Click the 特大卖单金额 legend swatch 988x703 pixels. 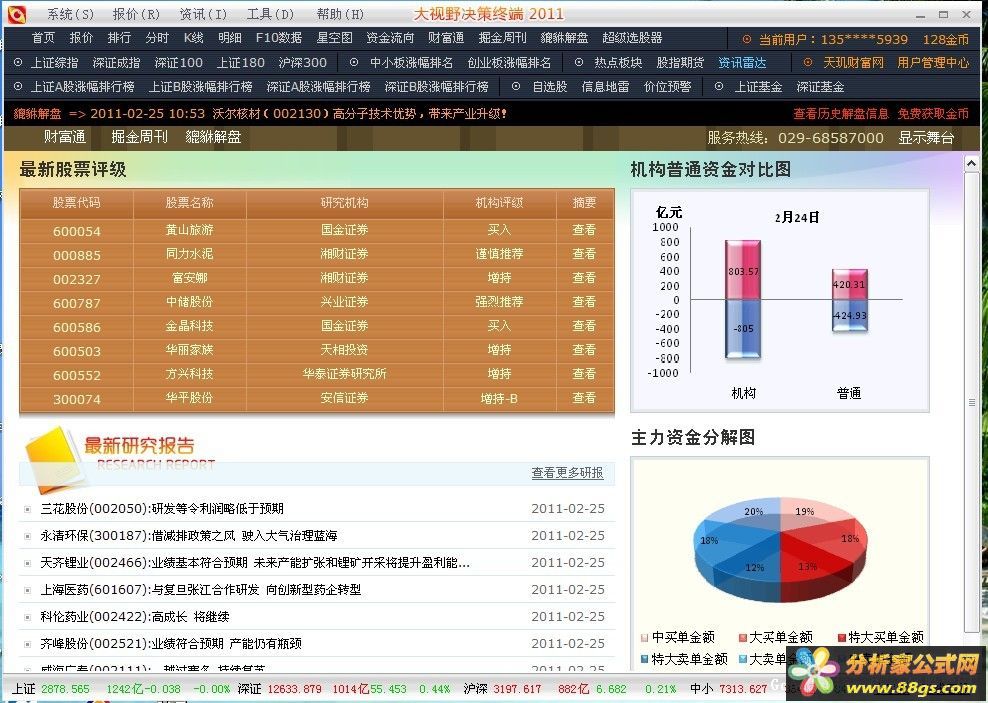645,659
